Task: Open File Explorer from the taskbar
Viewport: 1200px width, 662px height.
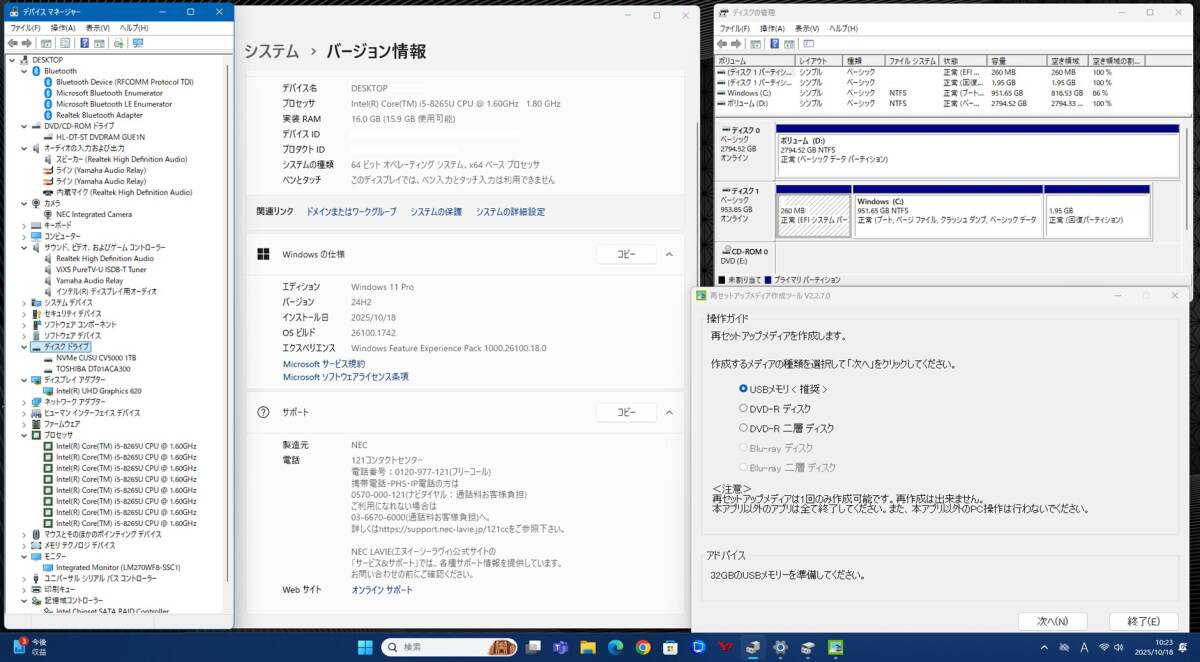Action: click(587, 647)
